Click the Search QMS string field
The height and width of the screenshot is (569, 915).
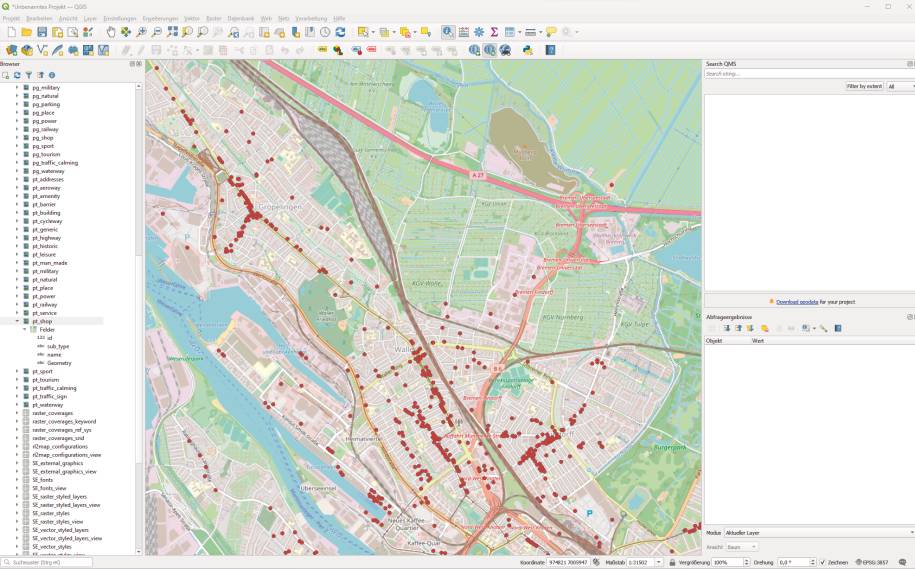tap(808, 74)
